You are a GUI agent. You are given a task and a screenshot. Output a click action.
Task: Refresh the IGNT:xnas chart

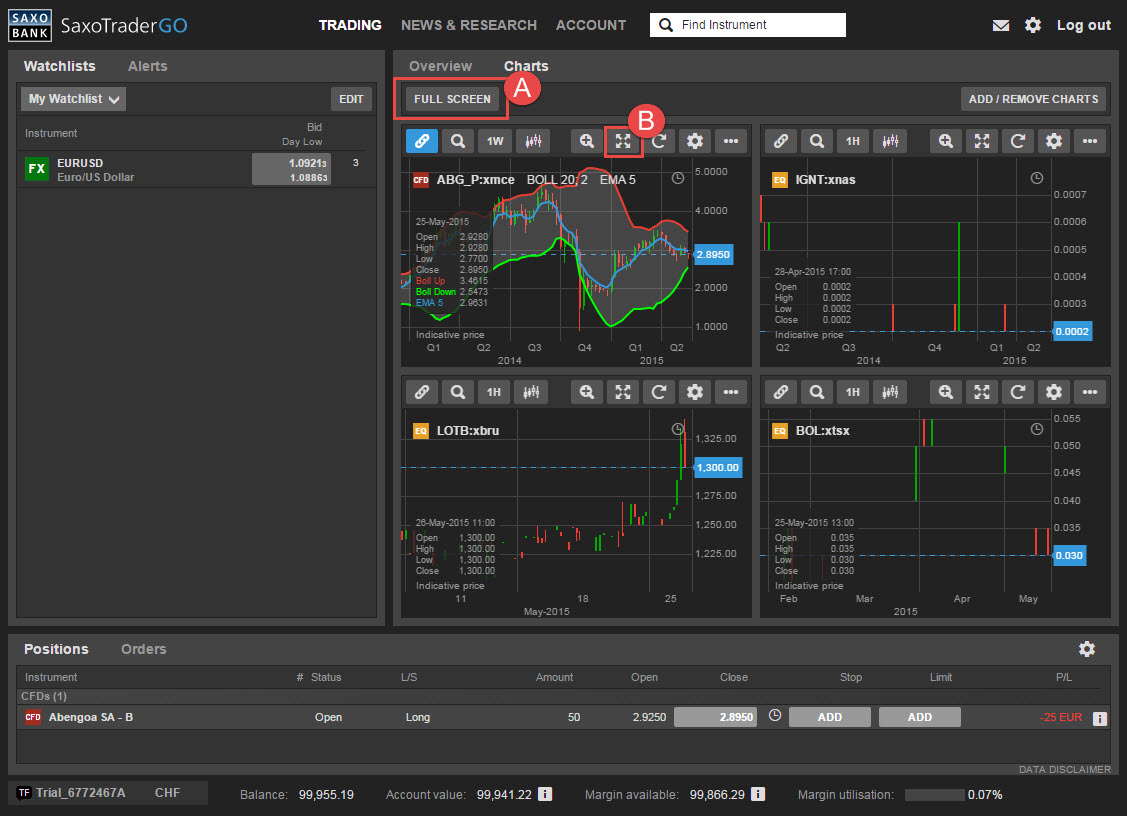tap(1018, 141)
